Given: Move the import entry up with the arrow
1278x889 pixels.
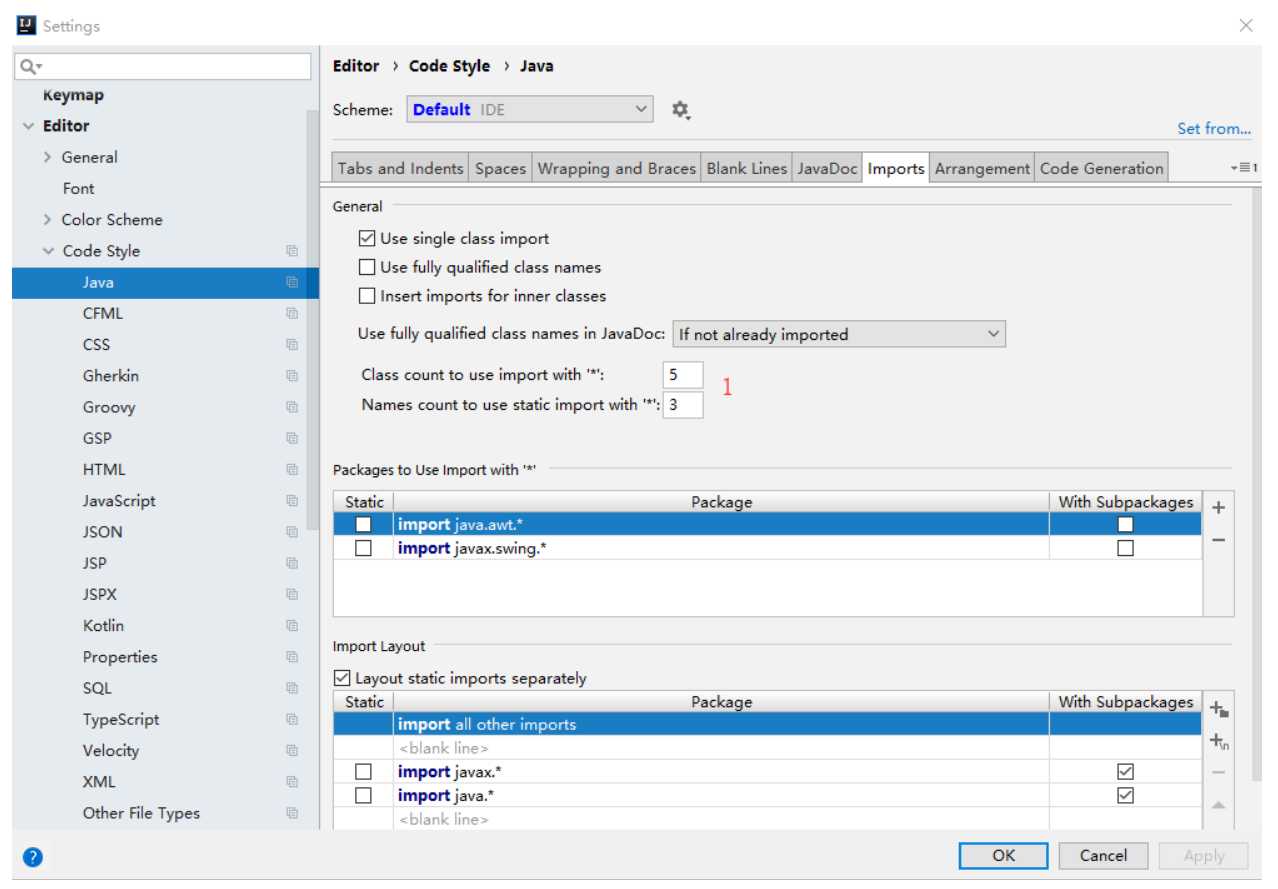Looking at the screenshot, I should tap(1218, 805).
